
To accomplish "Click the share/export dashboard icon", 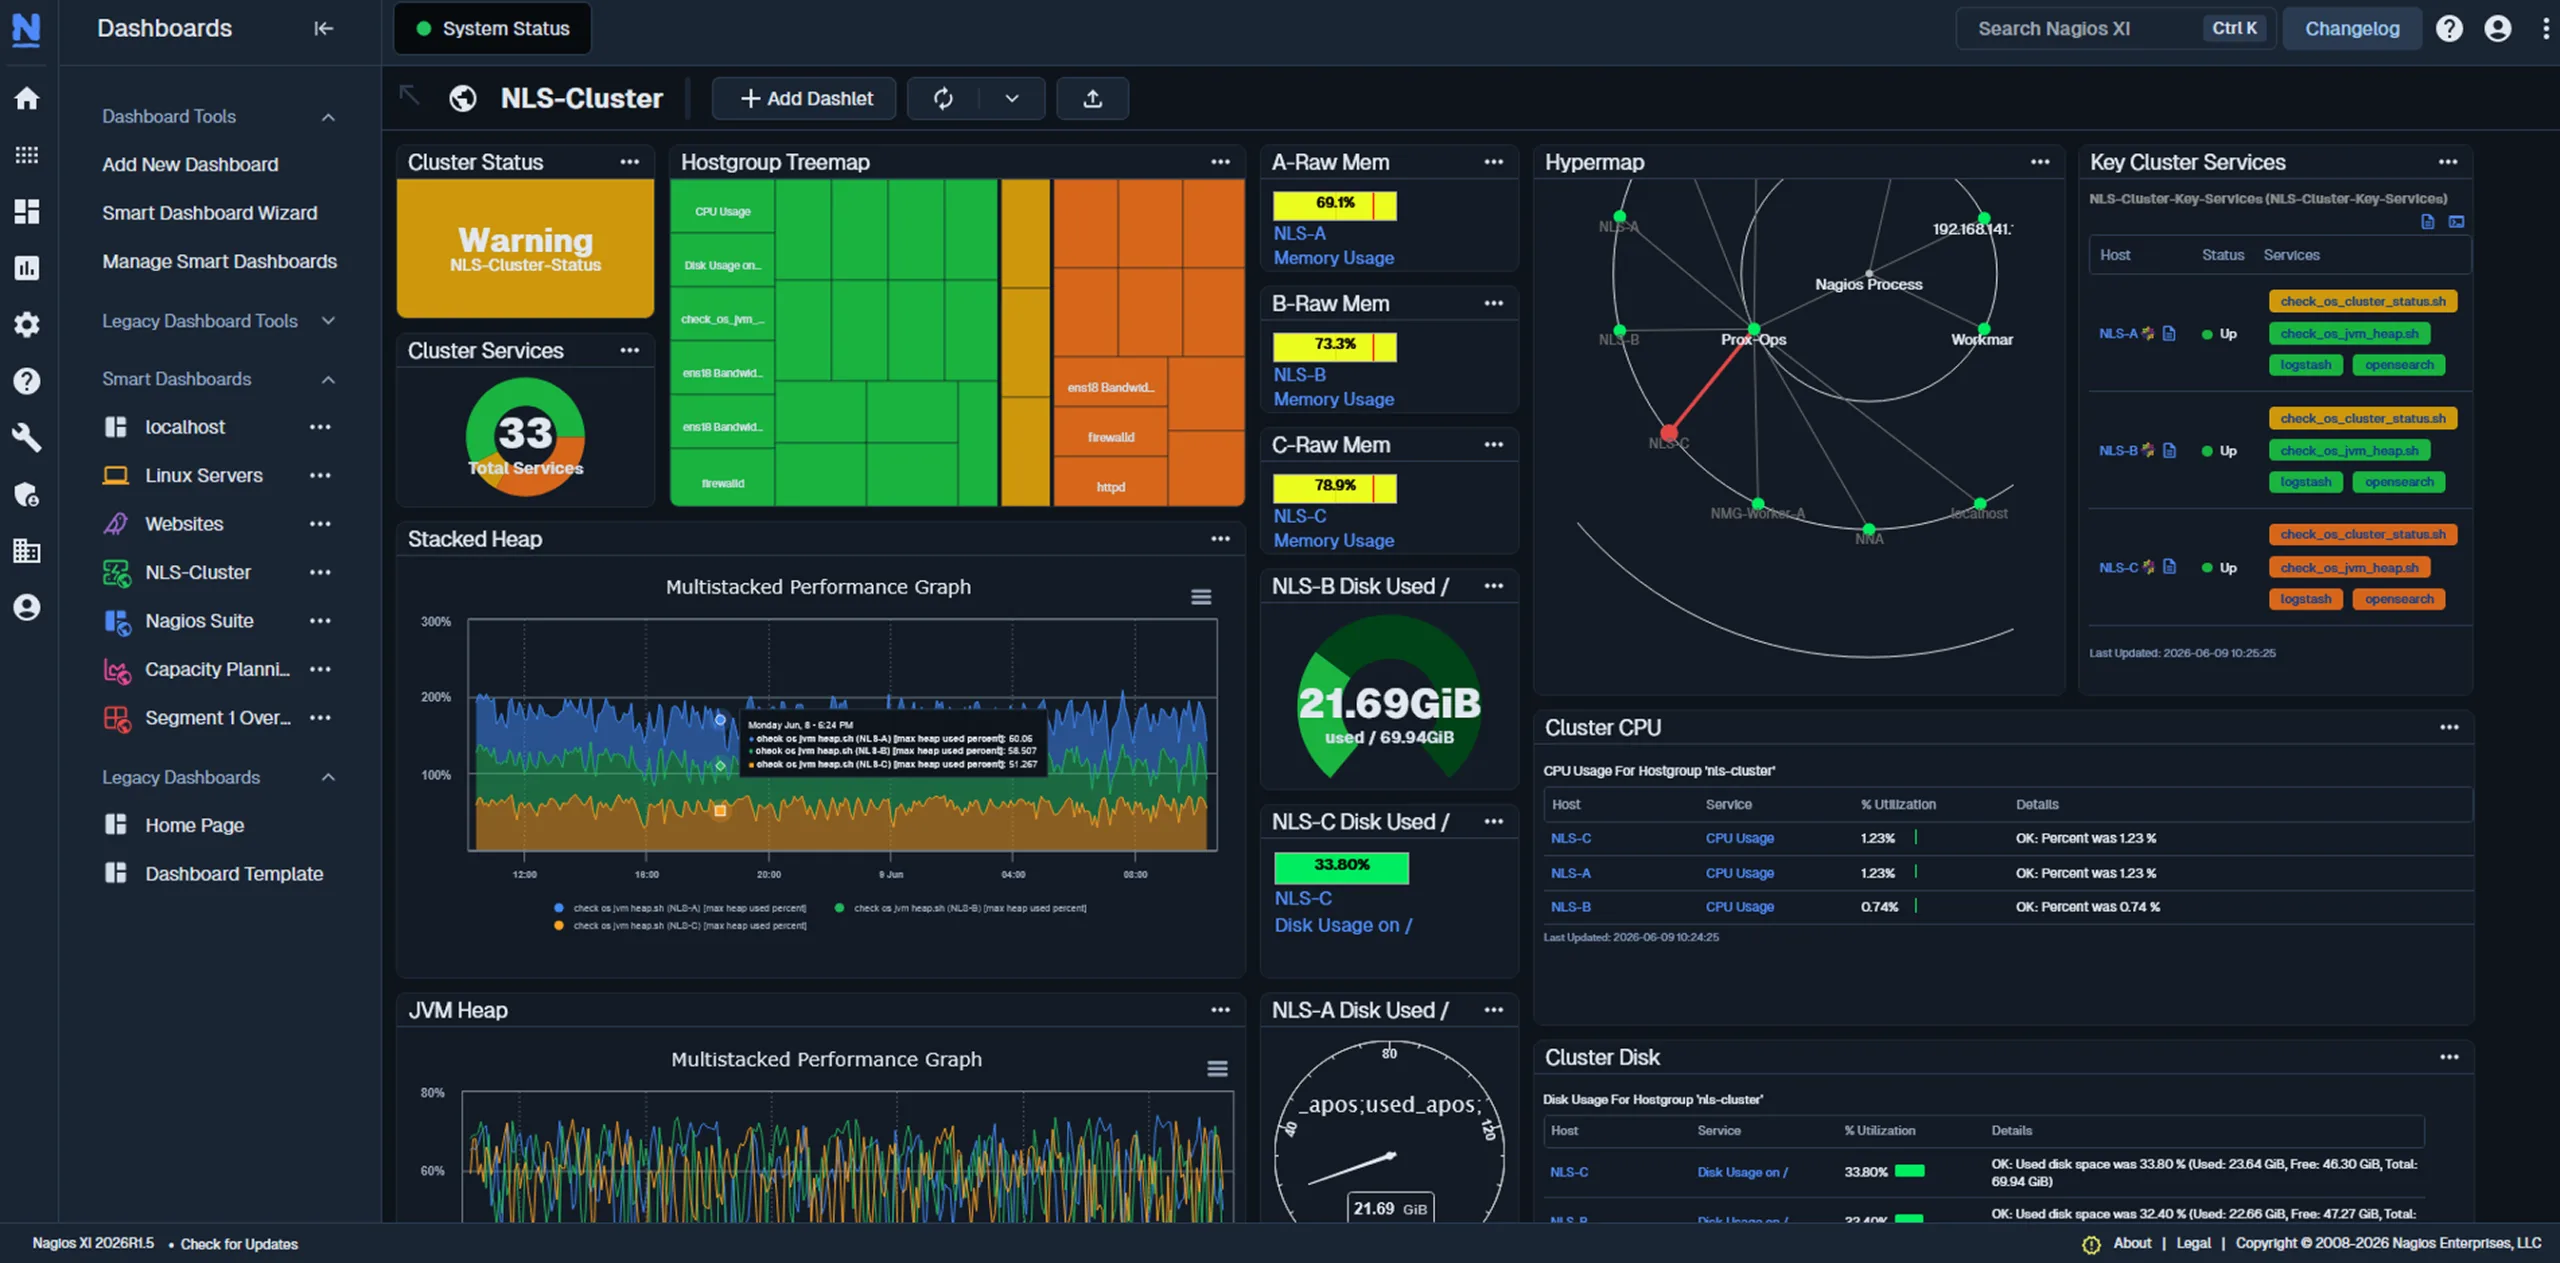I will [1093, 98].
